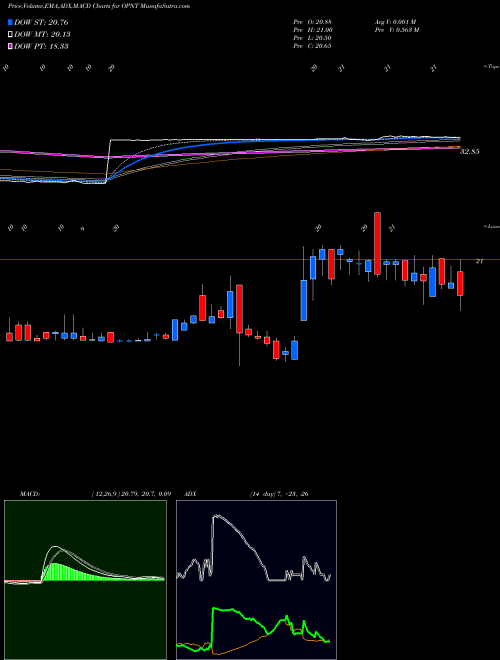Click the blue DOW ST legend swatch
500x660 pixels.
[x=11, y=22]
